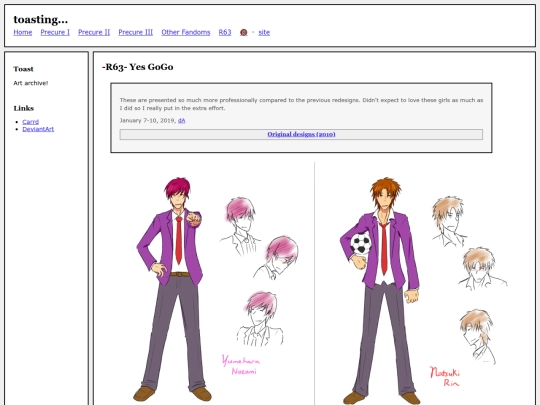Image resolution: width=540 pixels, height=405 pixels.
Task: Select the -R63- Yes GoGo heading
Action: [x=137, y=67]
